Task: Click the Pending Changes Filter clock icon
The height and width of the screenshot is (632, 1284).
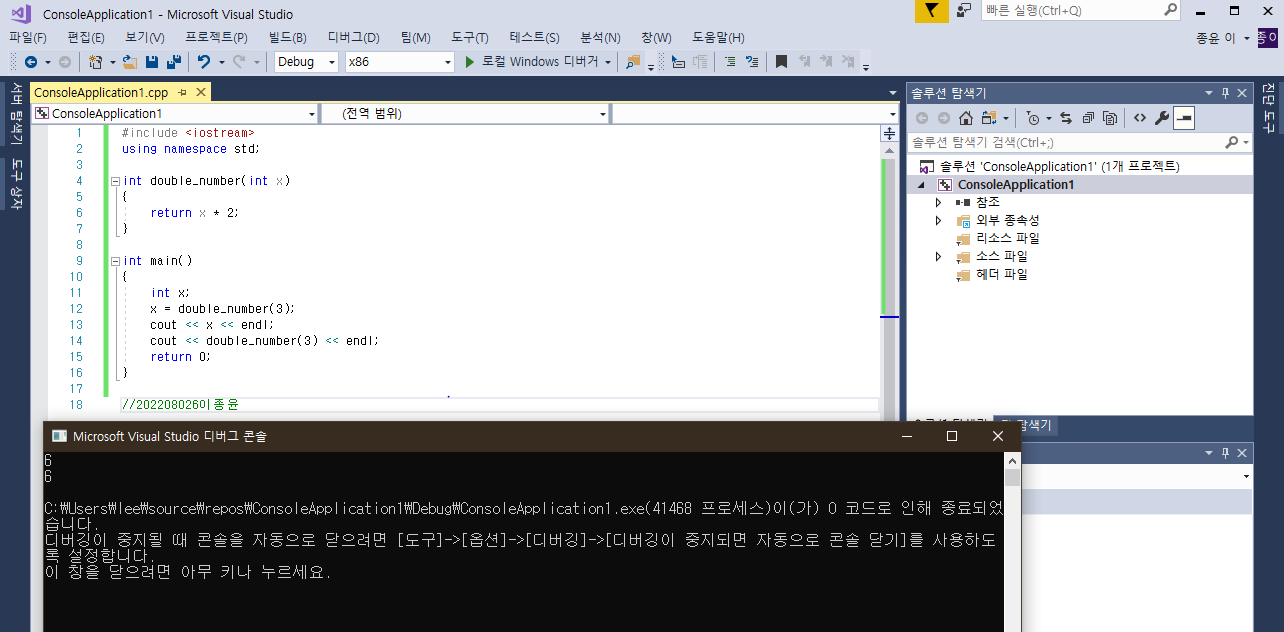Action: click(x=1033, y=118)
